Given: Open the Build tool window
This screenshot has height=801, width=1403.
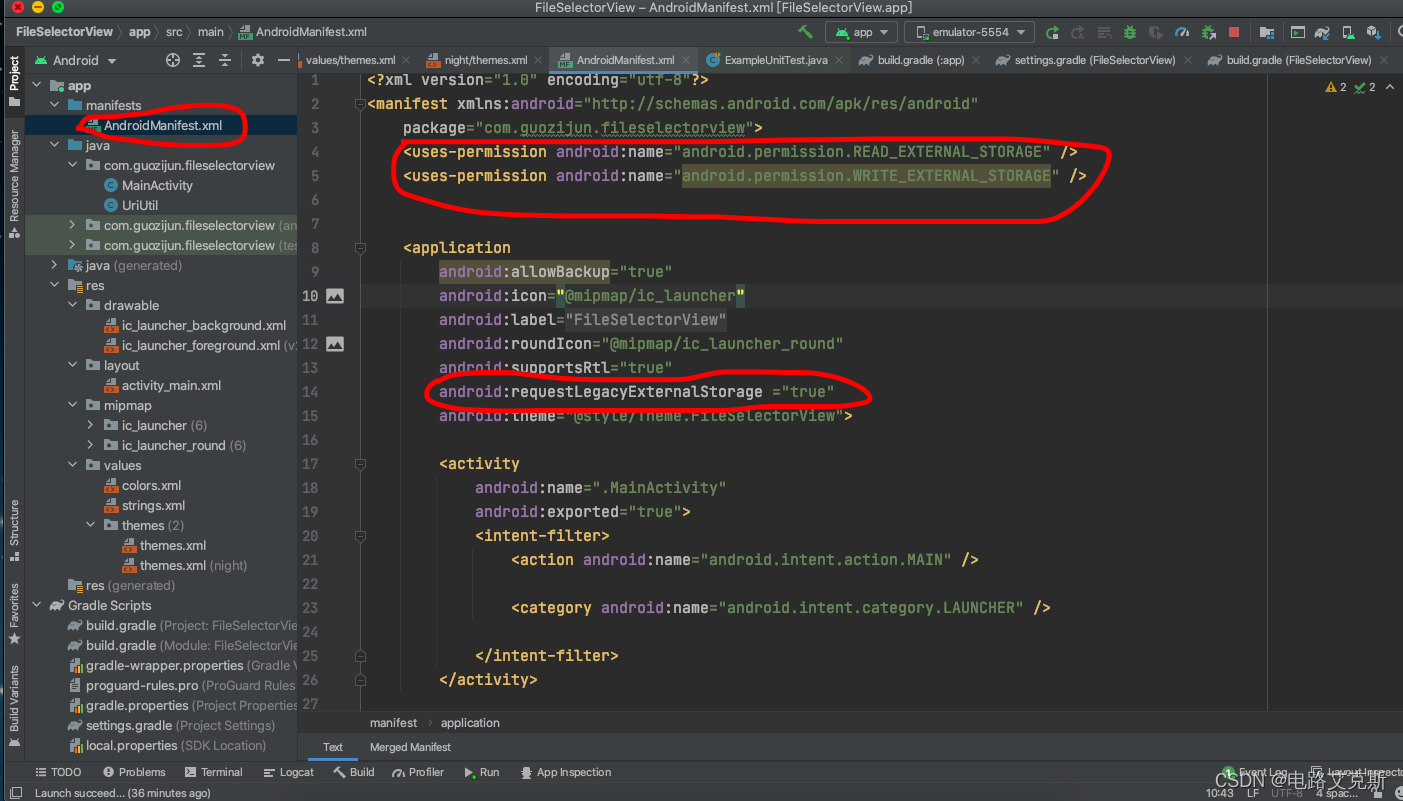Looking at the screenshot, I should click(x=354, y=772).
